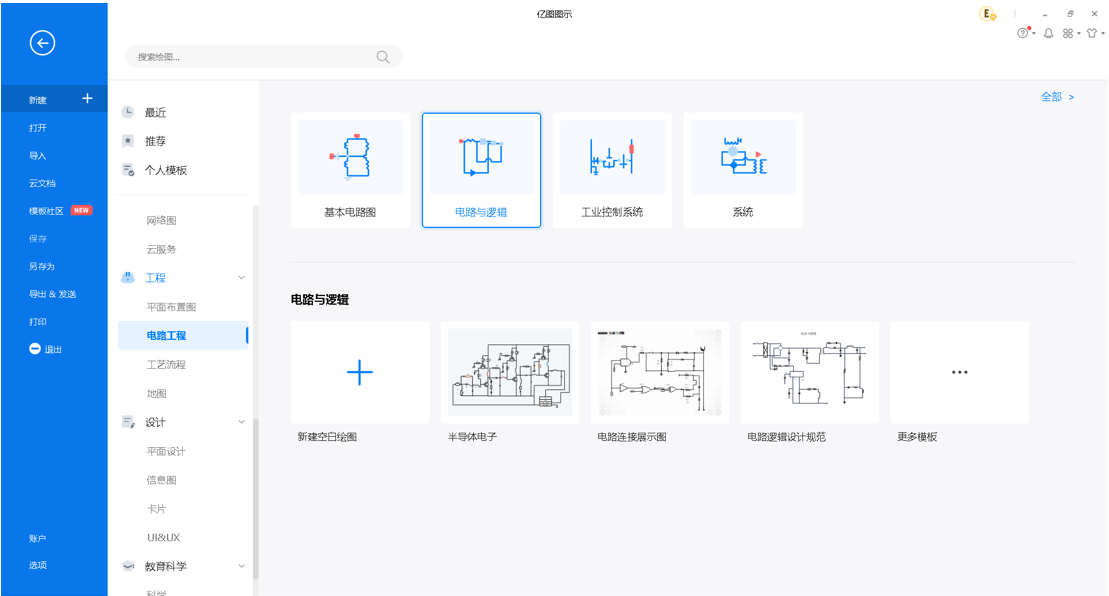This screenshot has width=1109, height=596.
Task: Collapse the 工程 section chevron
Action: (241, 278)
